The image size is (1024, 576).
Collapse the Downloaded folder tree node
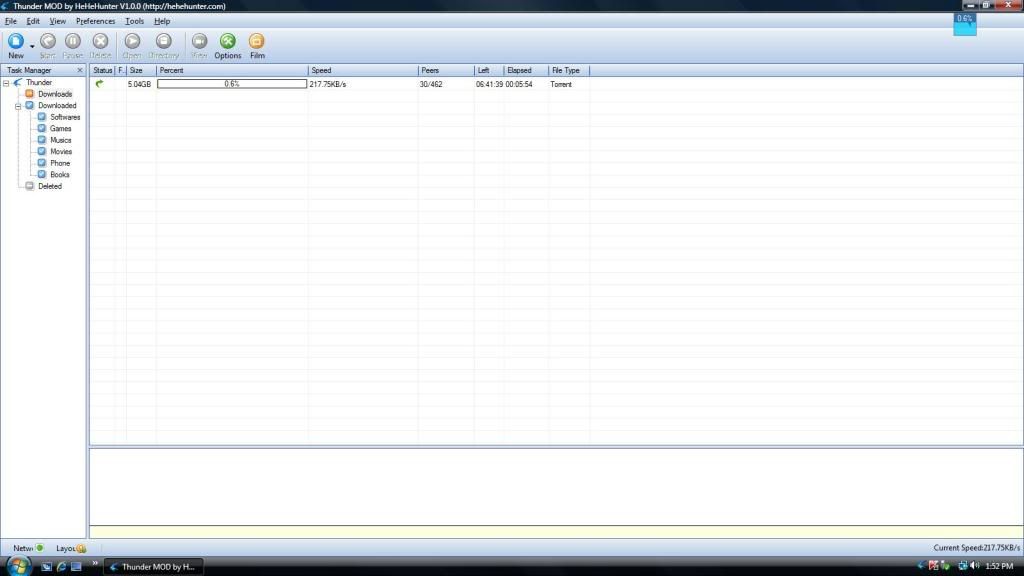click(18, 106)
